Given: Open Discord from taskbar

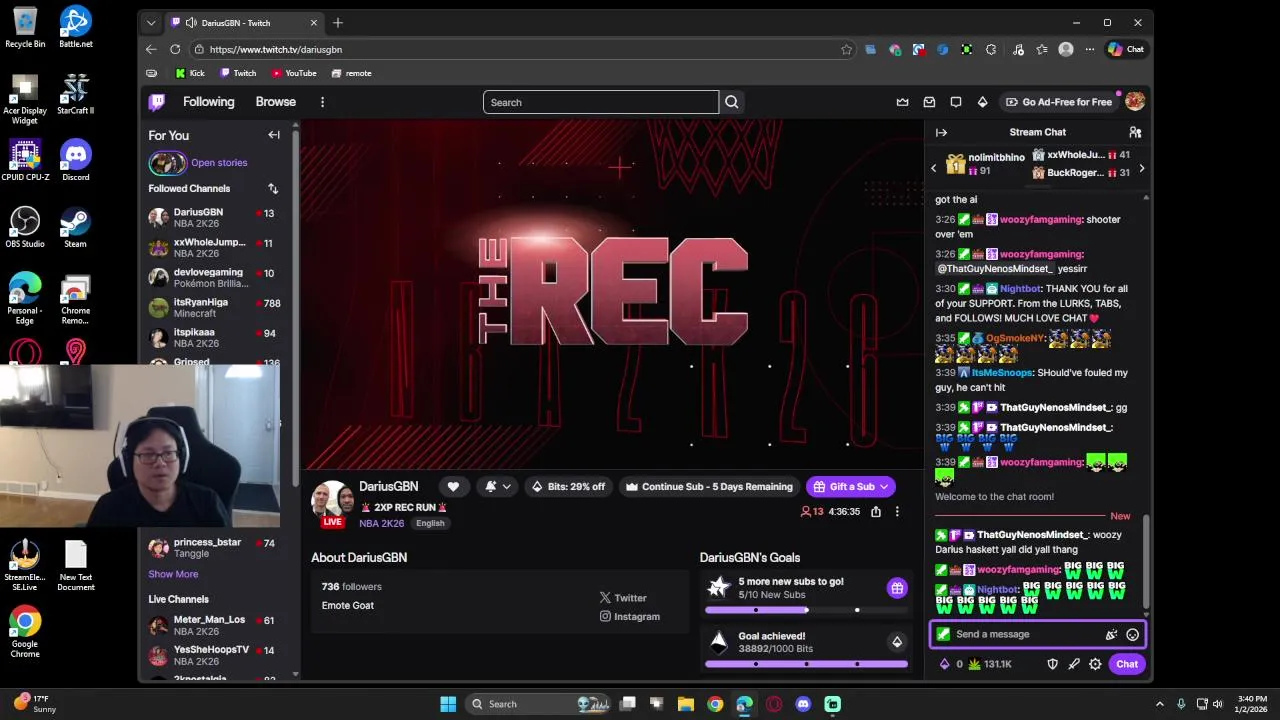Looking at the screenshot, I should pos(803,704).
